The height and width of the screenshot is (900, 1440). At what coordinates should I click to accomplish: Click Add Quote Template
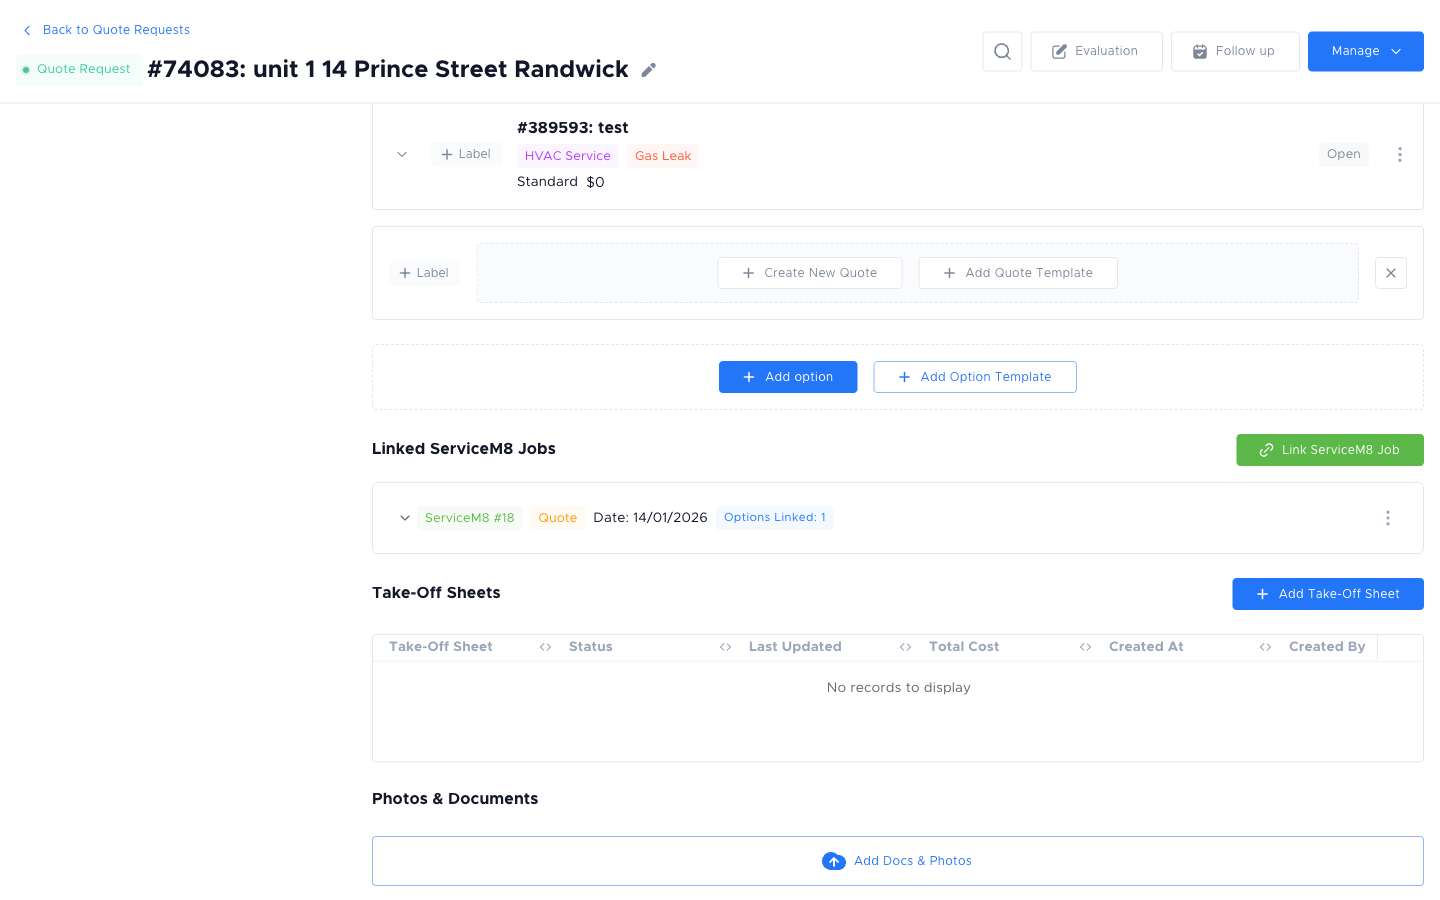(x=1018, y=273)
